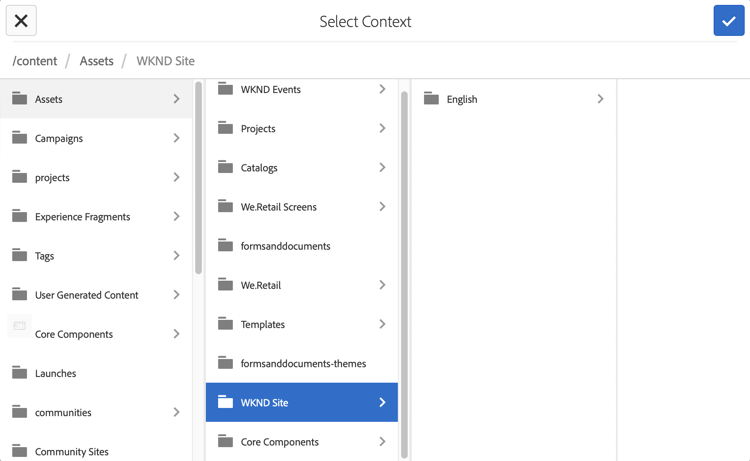The height and width of the screenshot is (461, 750).
Task: Click the Core Components thumbnail icon in first column
Action: pyautogui.click(x=20, y=326)
